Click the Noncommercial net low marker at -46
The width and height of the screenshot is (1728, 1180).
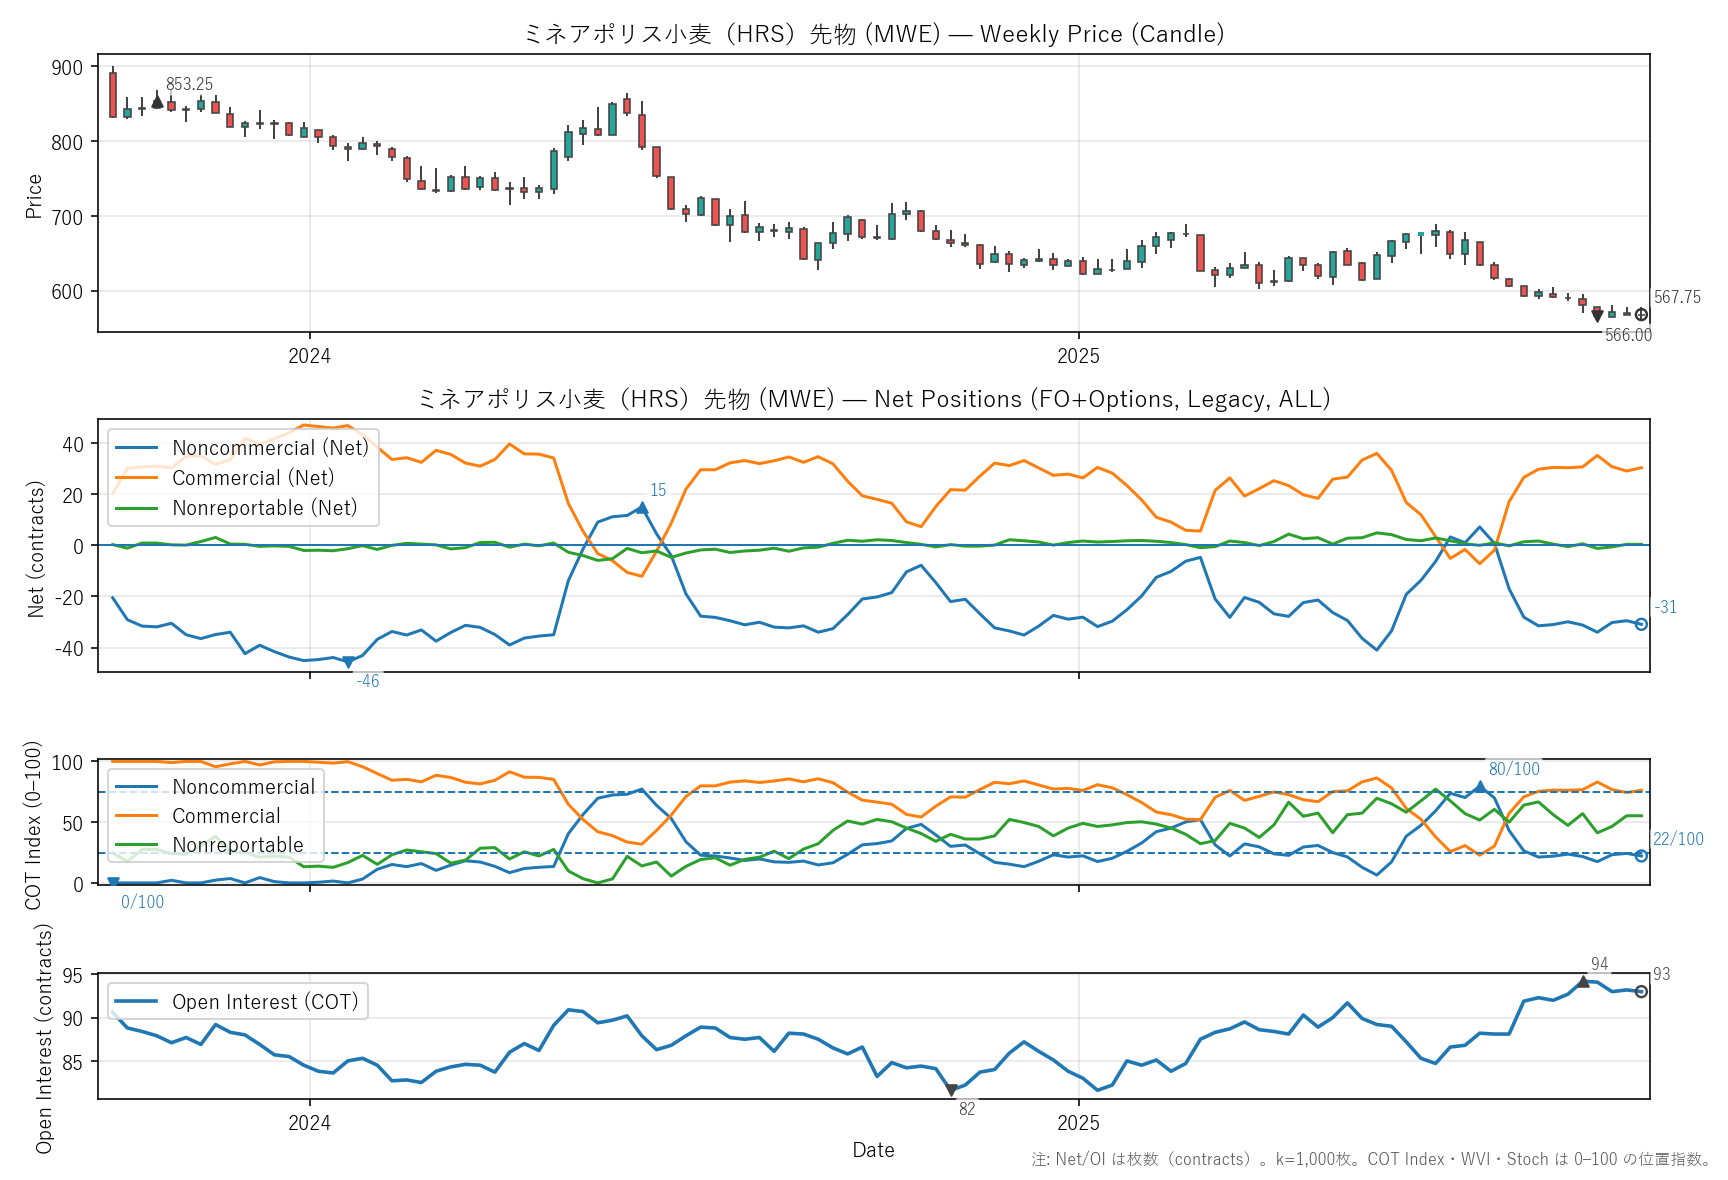tap(348, 662)
